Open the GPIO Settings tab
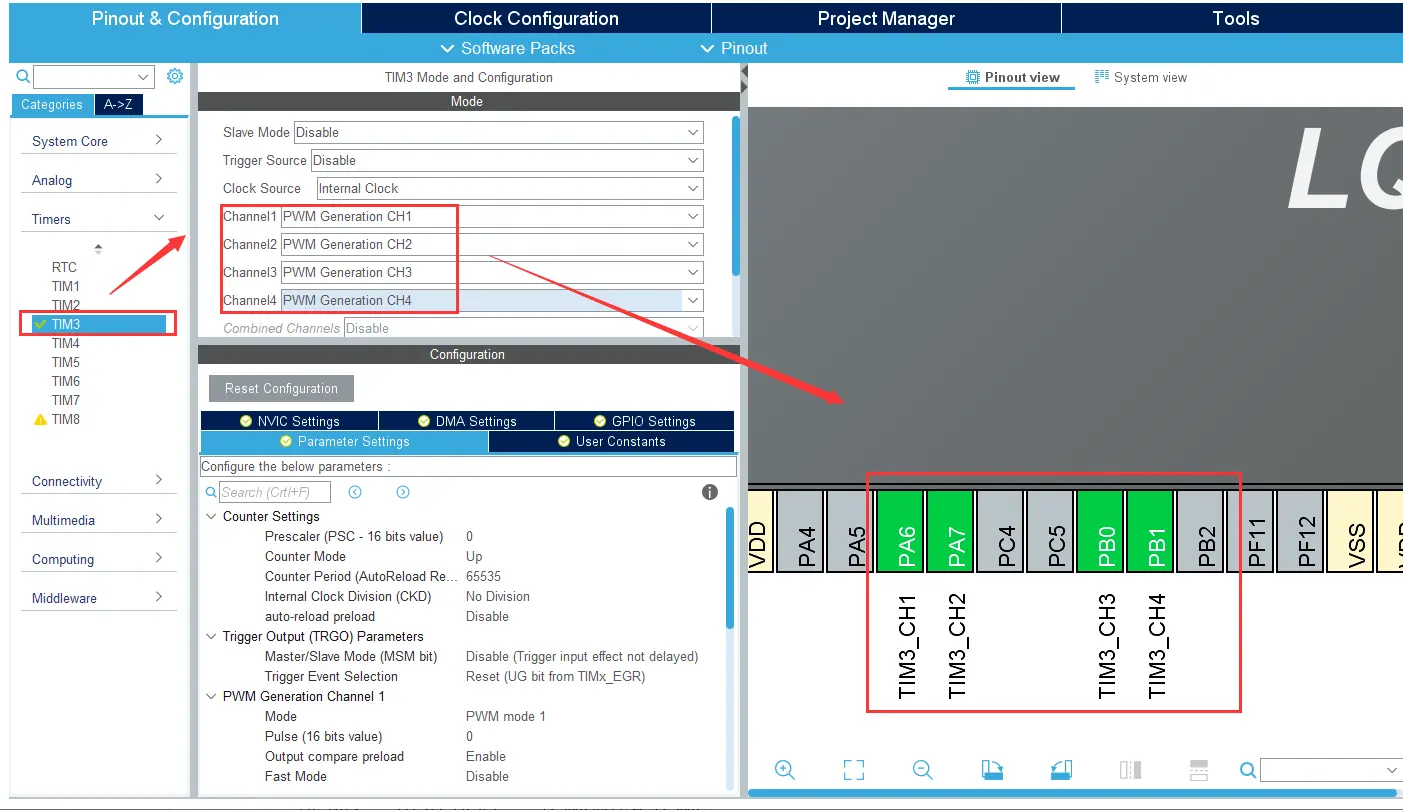 (x=644, y=421)
